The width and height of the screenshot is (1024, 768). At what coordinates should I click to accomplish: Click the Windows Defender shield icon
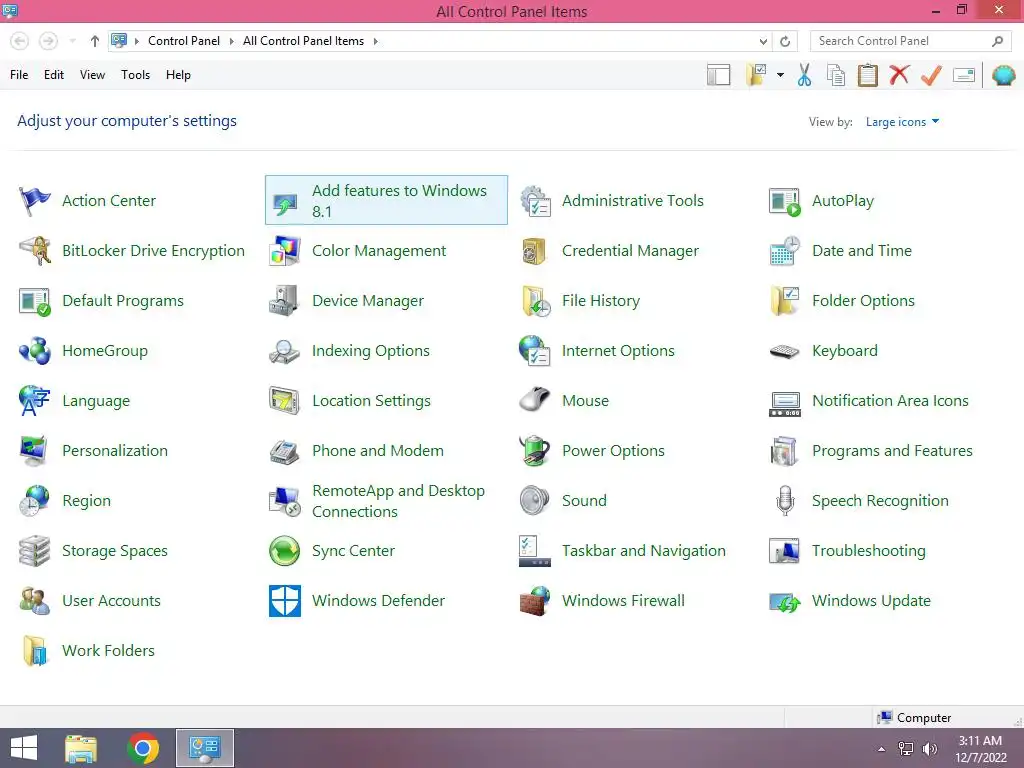[284, 601]
